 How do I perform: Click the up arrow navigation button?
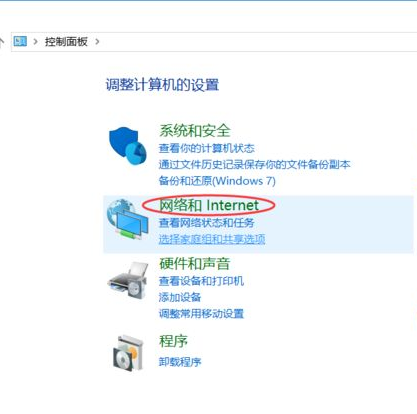pyautogui.click(x=2, y=42)
